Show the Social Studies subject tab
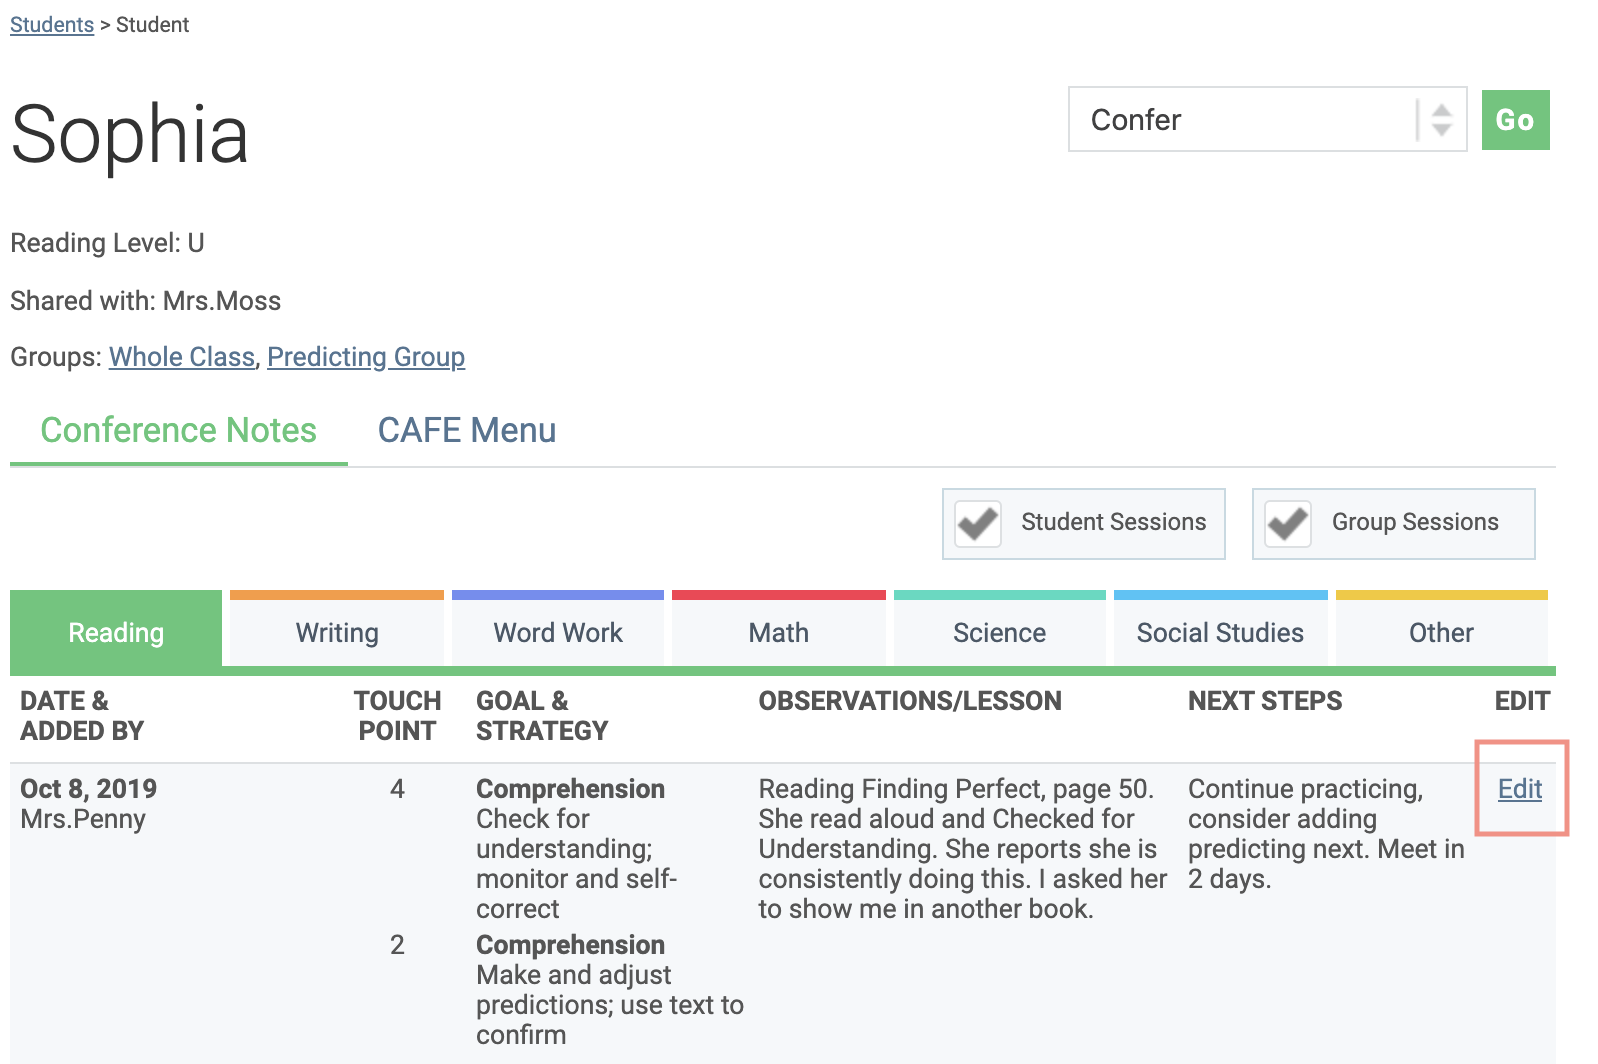The width and height of the screenshot is (1598, 1064). pos(1220,633)
